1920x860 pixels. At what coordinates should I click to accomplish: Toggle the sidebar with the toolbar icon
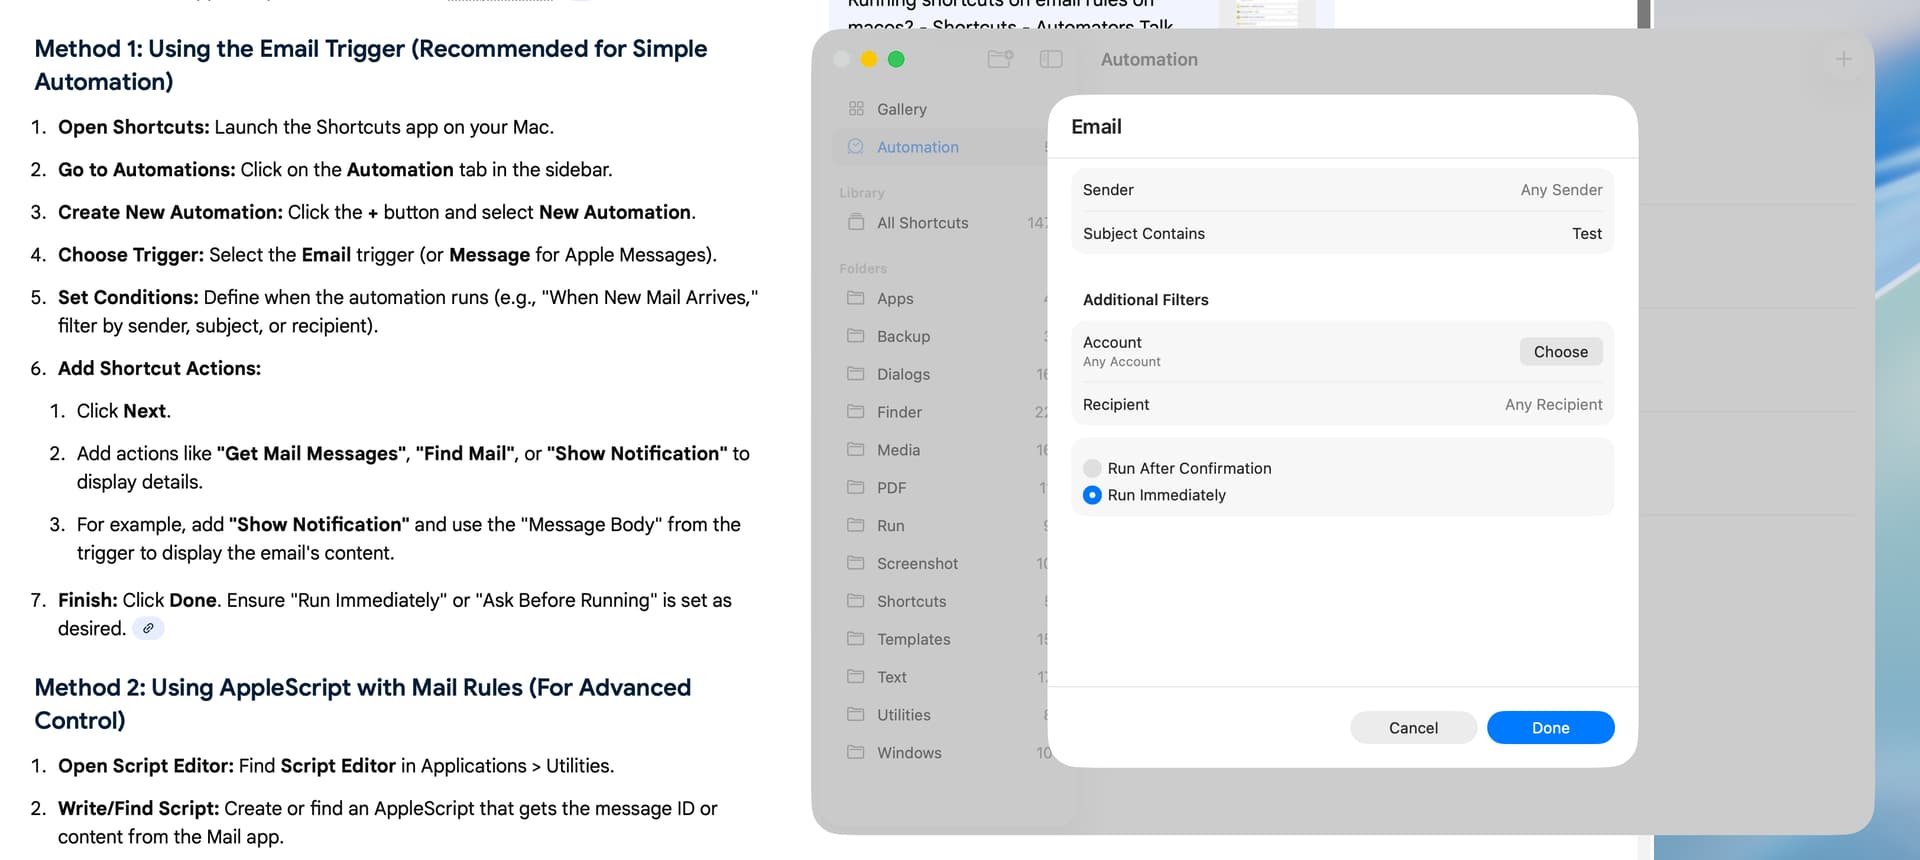click(1050, 59)
